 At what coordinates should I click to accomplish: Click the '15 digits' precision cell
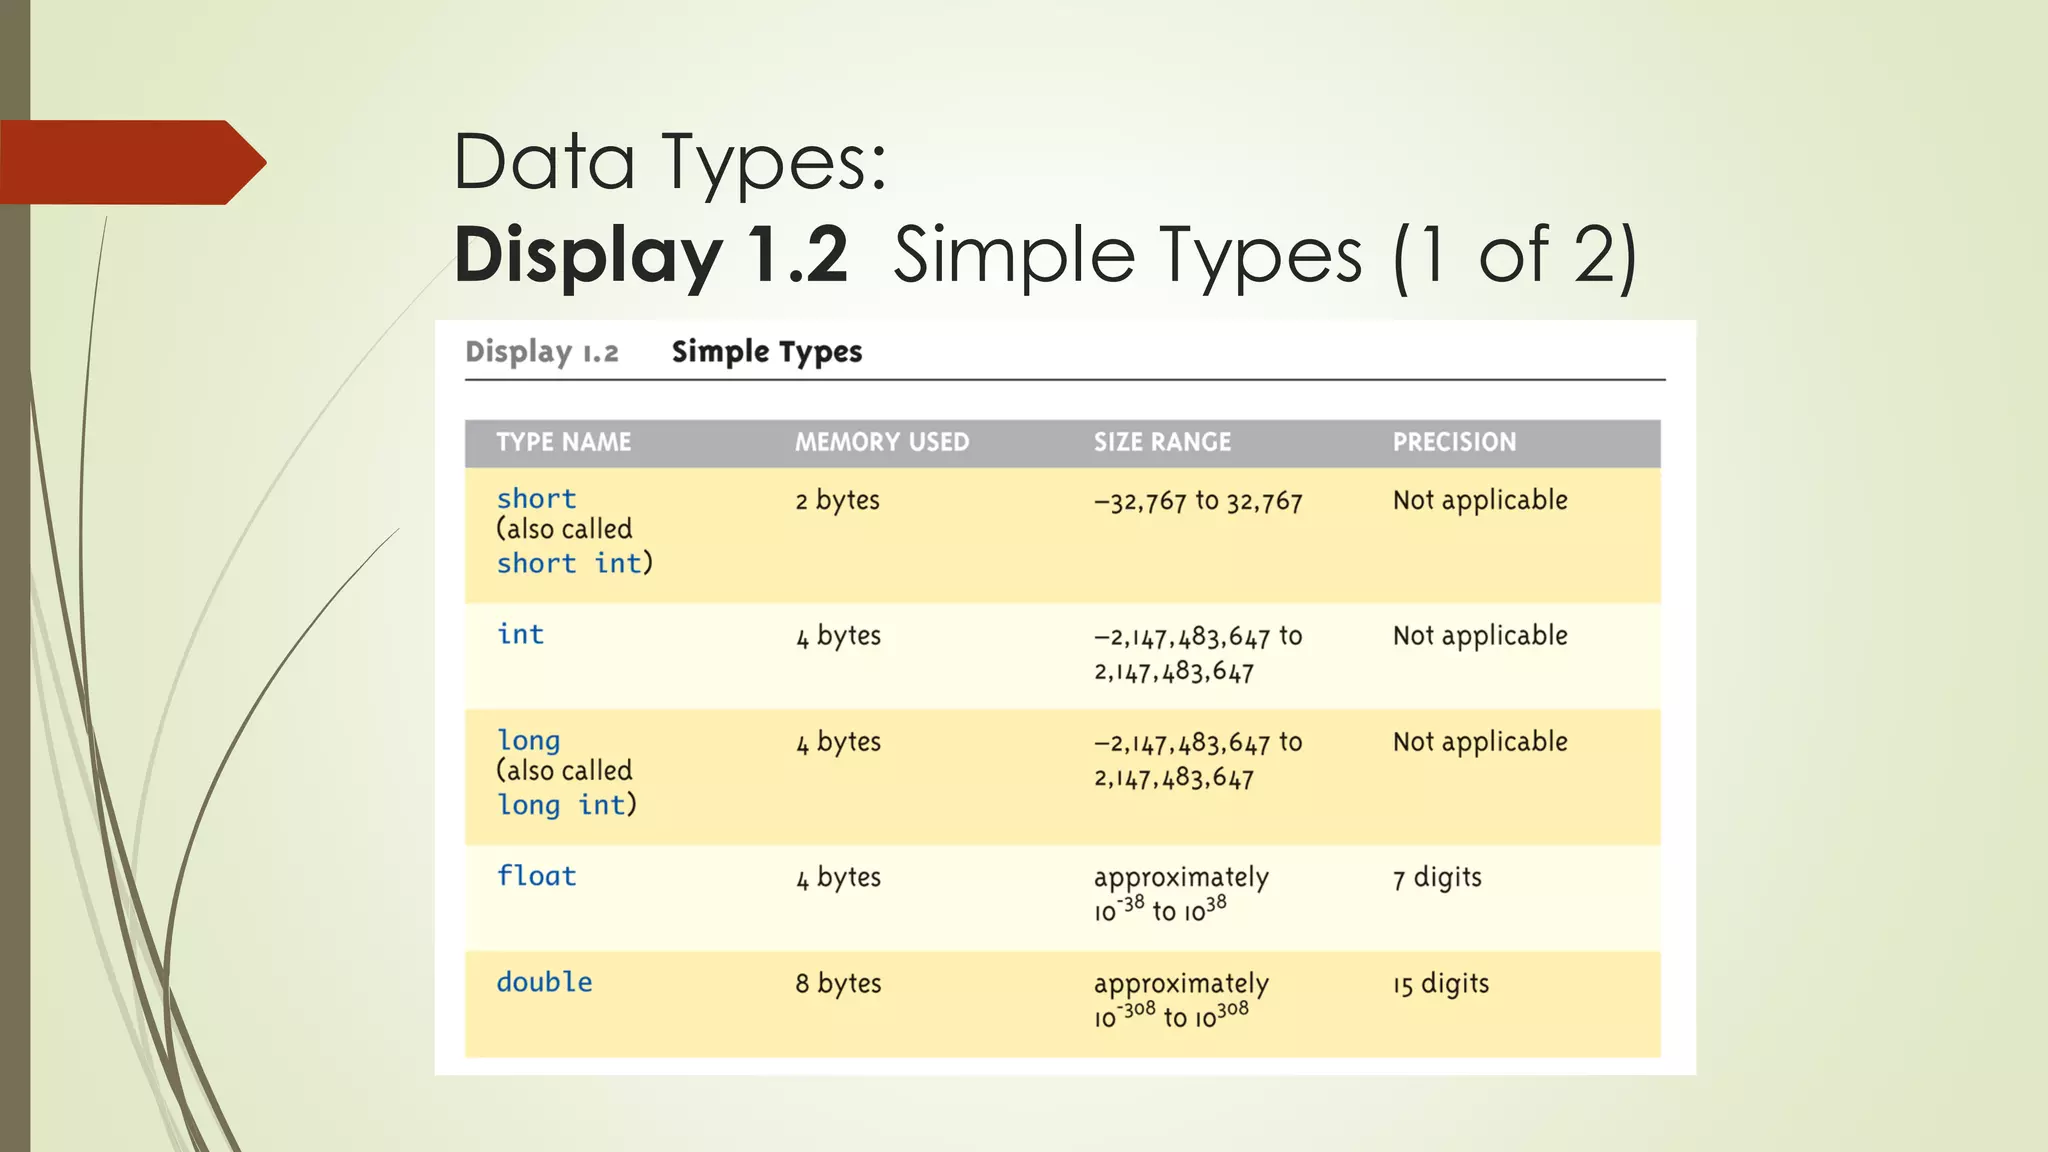coord(1441,984)
